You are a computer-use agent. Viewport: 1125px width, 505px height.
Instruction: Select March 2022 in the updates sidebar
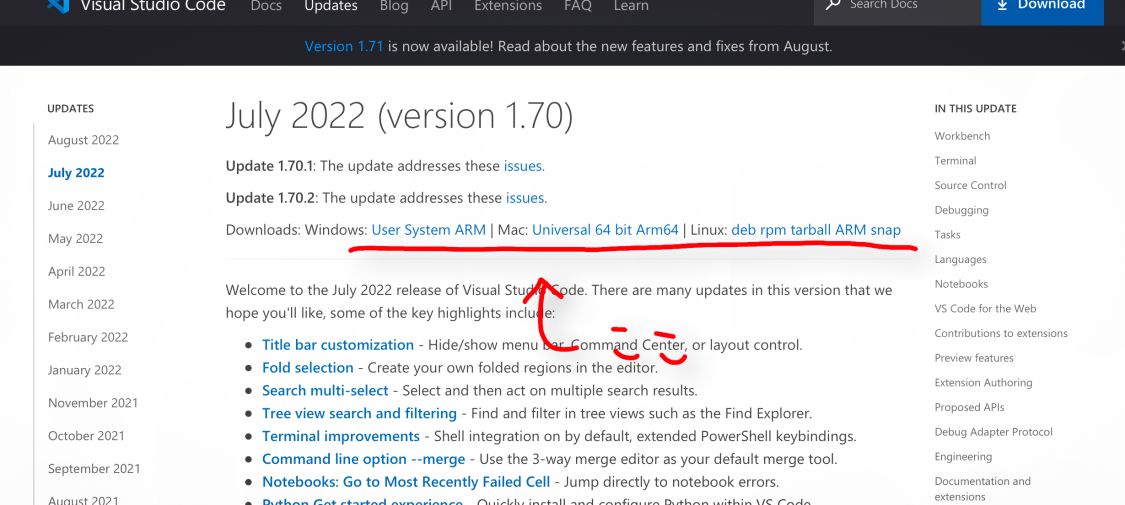pos(81,304)
